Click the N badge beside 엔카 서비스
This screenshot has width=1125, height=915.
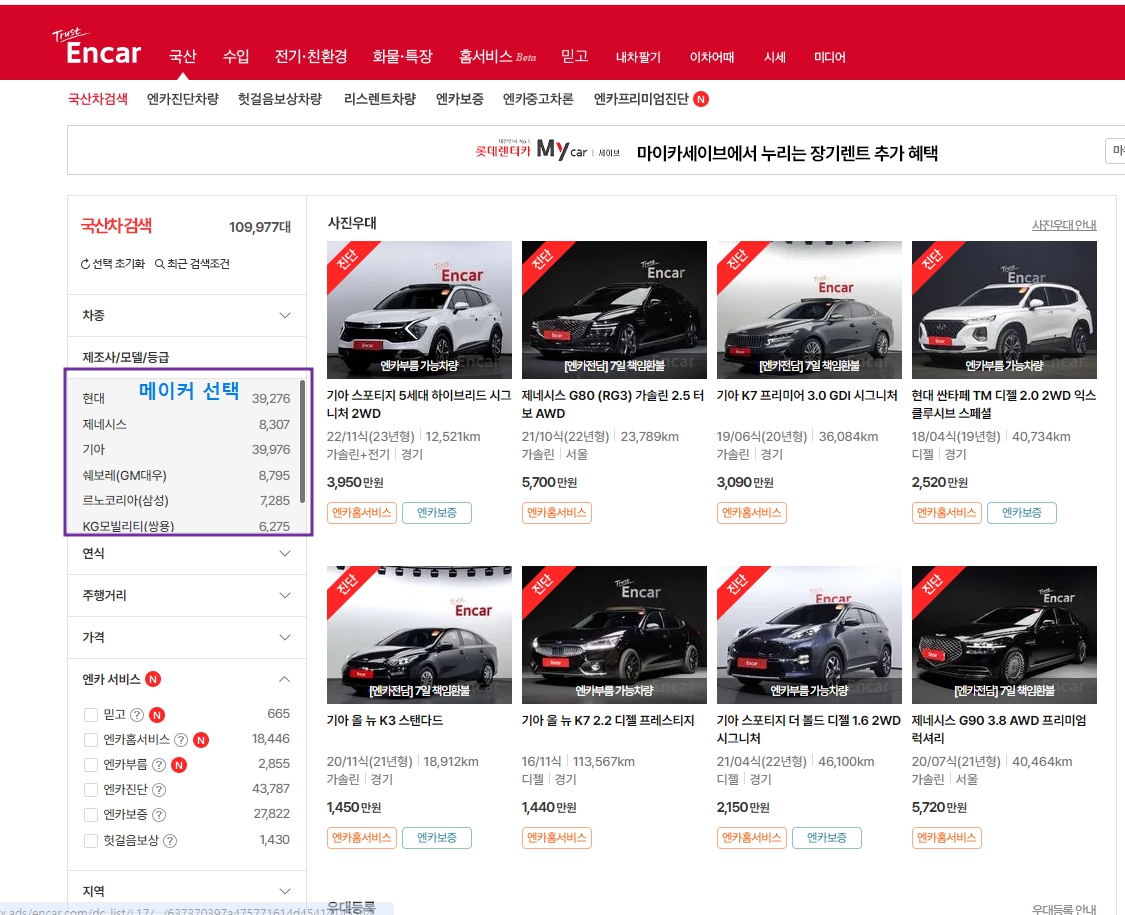[x=153, y=679]
